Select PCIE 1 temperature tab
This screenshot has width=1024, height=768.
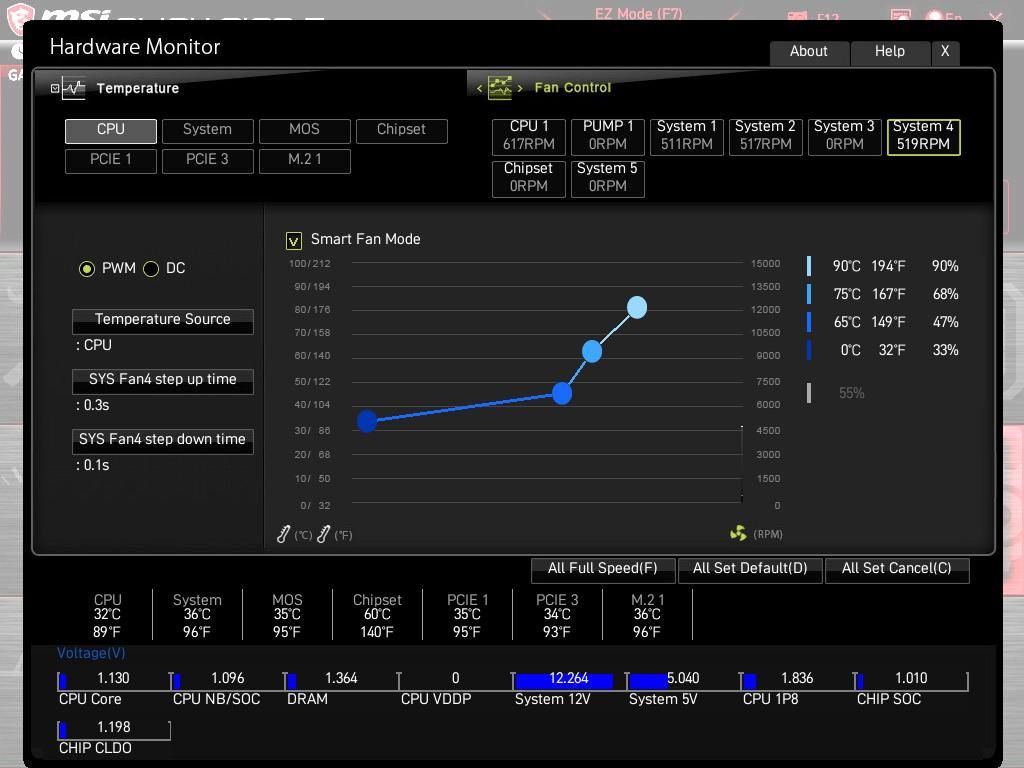point(111,161)
